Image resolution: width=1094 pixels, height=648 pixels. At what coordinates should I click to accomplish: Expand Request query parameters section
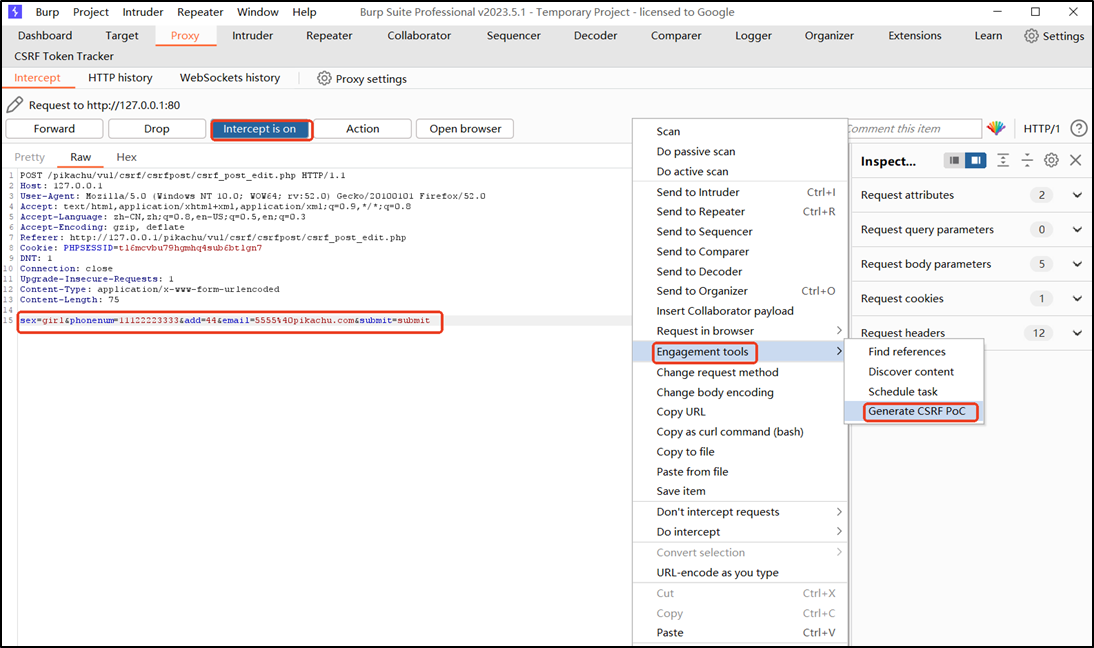[x=1077, y=229]
